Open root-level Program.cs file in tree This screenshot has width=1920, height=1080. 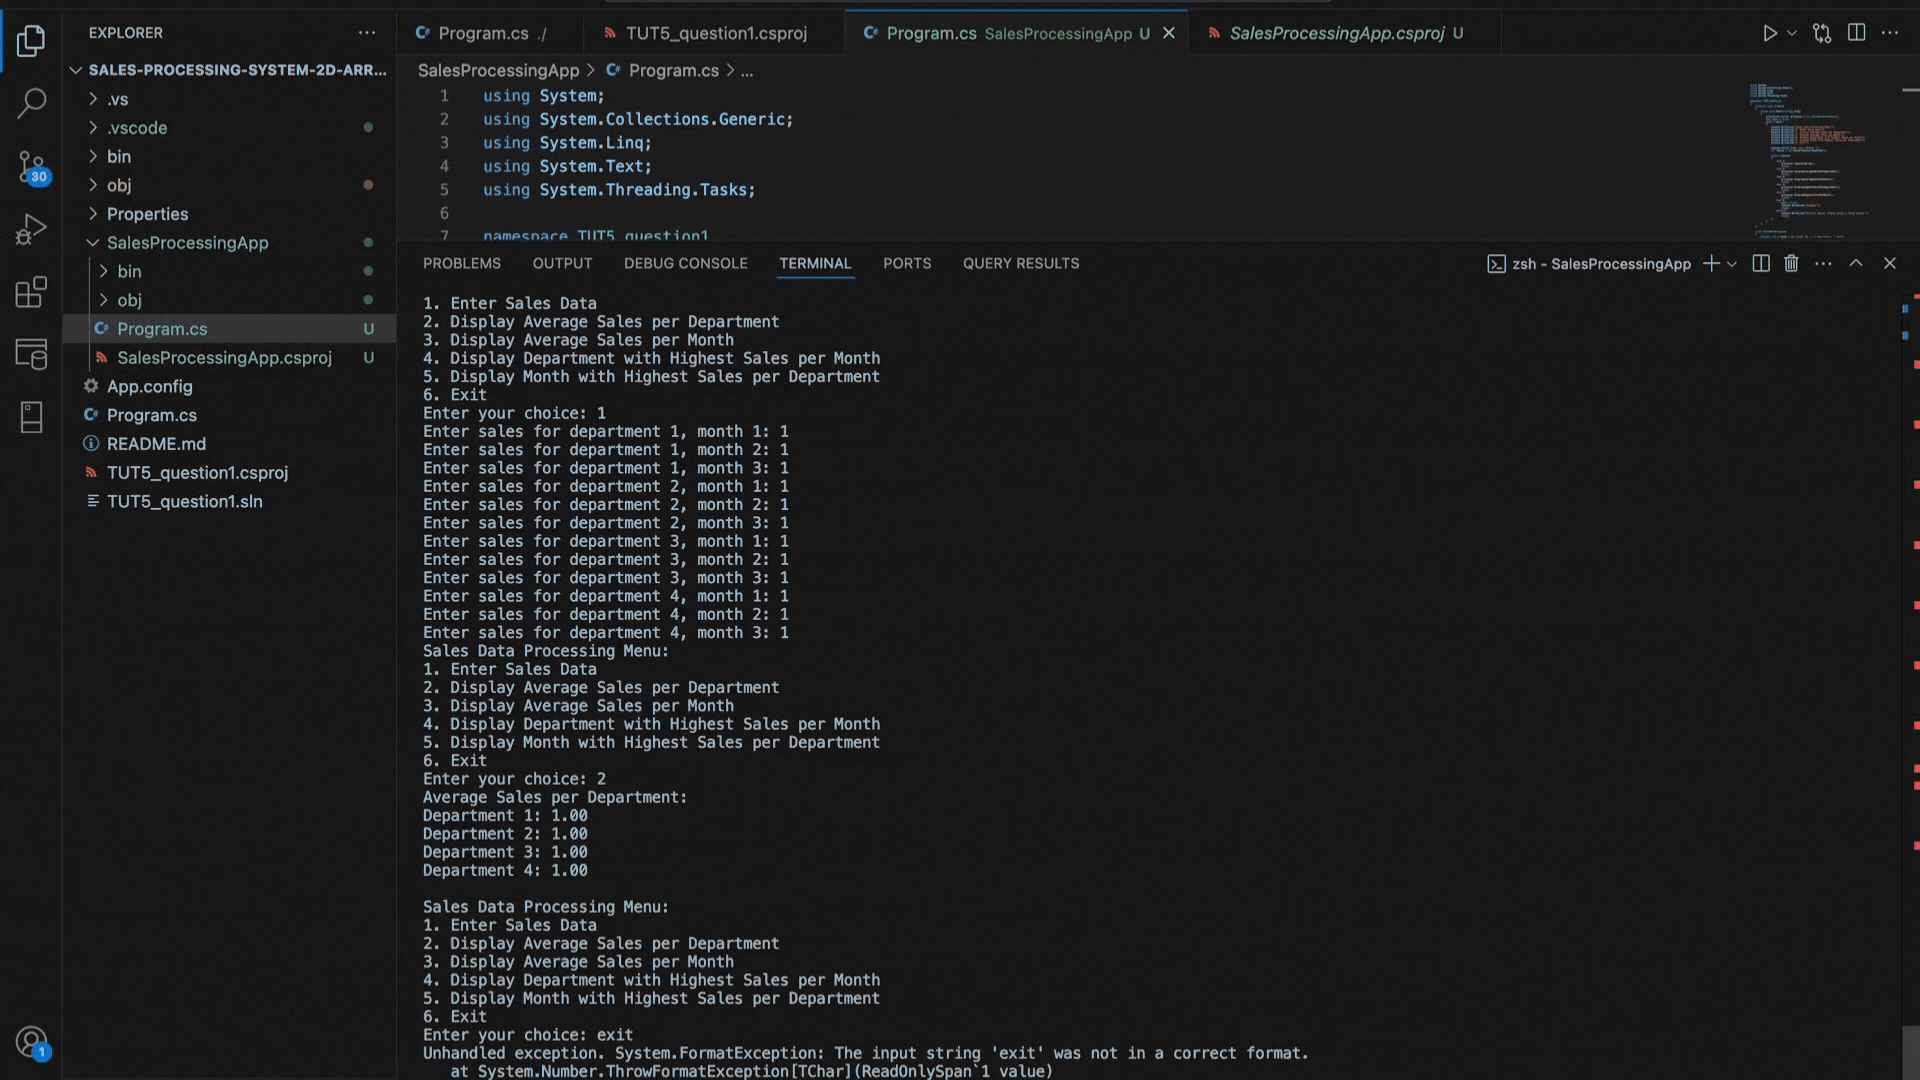coord(229,415)
